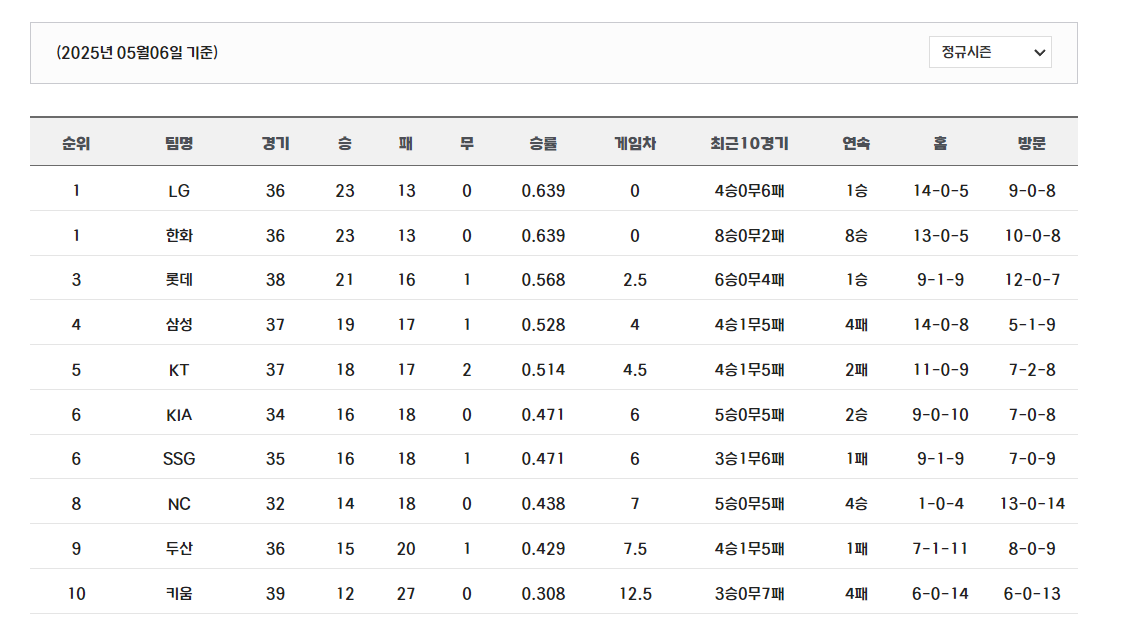
Task: Select the 키움 team name
Action: pos(179,593)
